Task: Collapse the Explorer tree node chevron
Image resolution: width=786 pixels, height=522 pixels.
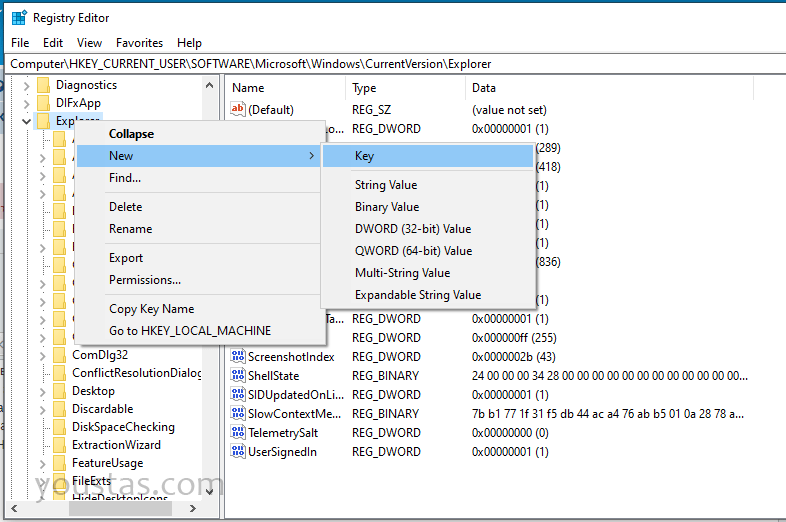Action: tap(27, 121)
